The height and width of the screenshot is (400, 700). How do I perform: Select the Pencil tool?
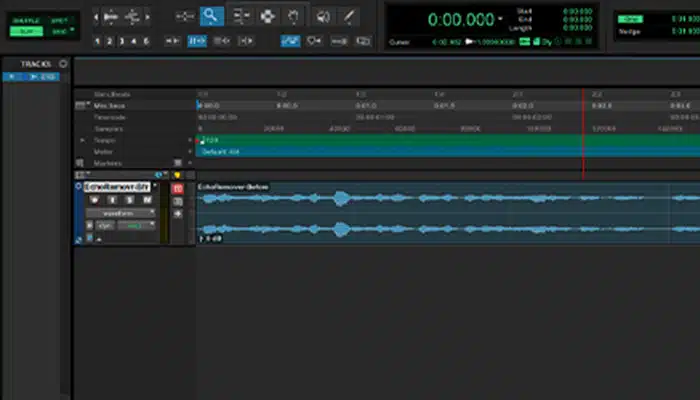coord(349,17)
